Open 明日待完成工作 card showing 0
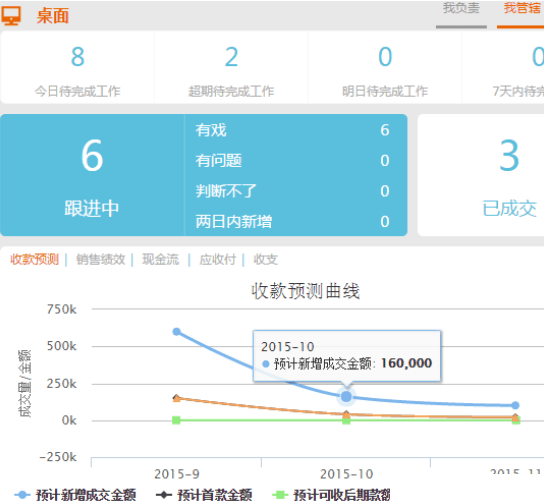Viewport: 544px width, 502px height. click(385, 67)
